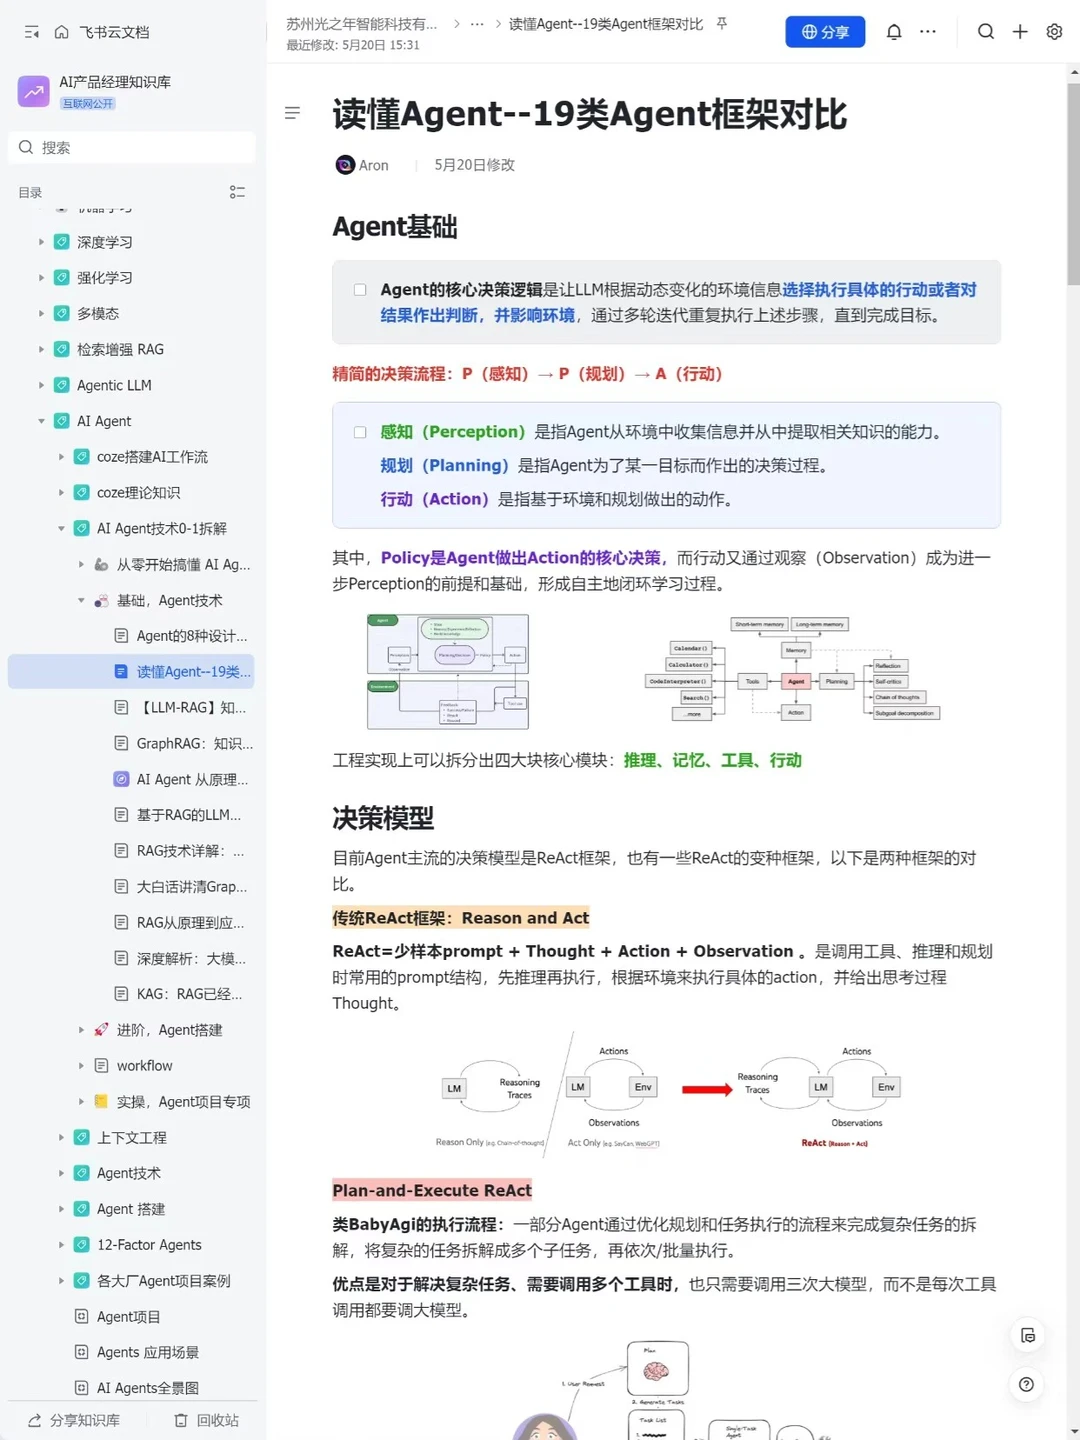
Task: Open the document outline icon beside the title
Action: (292, 113)
